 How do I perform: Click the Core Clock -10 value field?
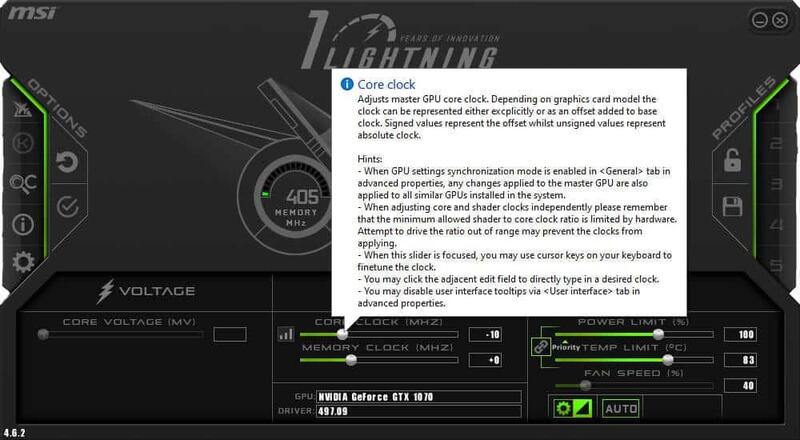(x=485, y=334)
